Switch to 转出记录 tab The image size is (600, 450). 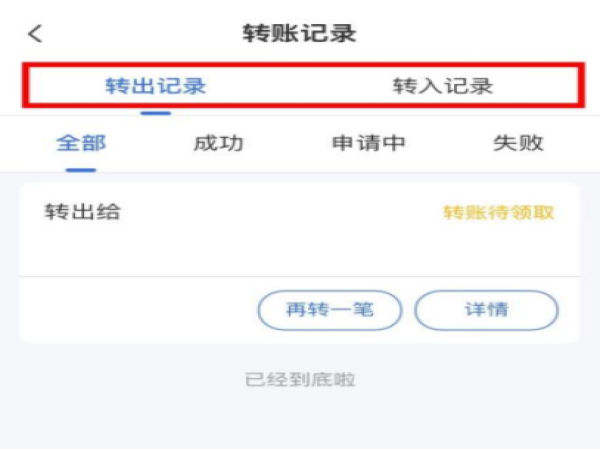(156, 86)
